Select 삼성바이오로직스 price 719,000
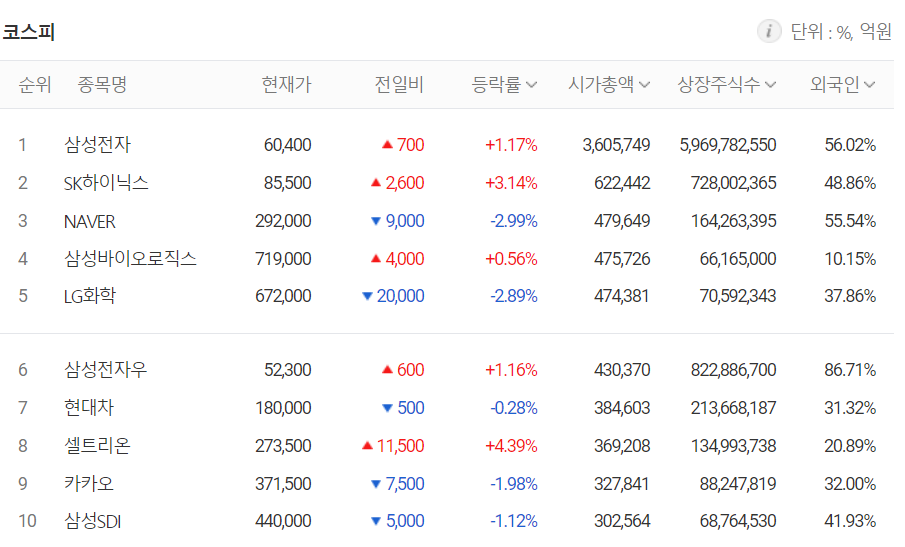Screen dimensions: 905x547 click(283, 259)
